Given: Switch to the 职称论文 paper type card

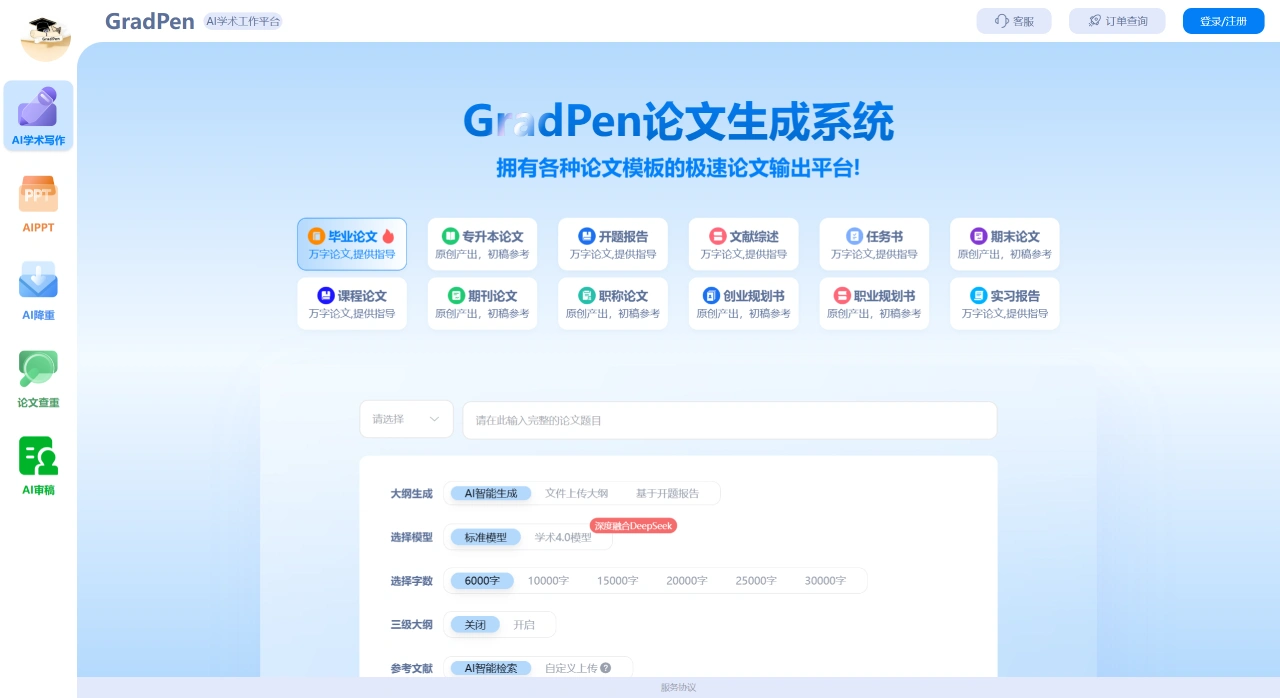Looking at the screenshot, I should tap(613, 304).
